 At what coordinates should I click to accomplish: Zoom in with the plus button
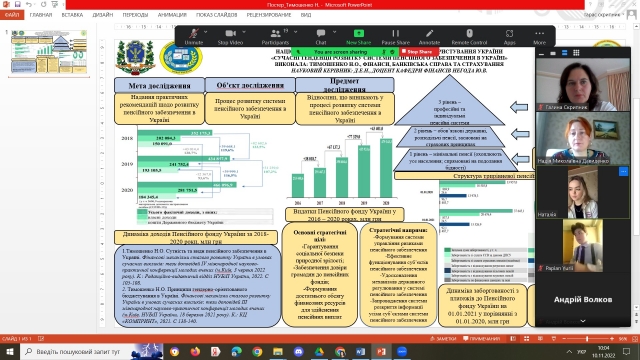(612, 339)
